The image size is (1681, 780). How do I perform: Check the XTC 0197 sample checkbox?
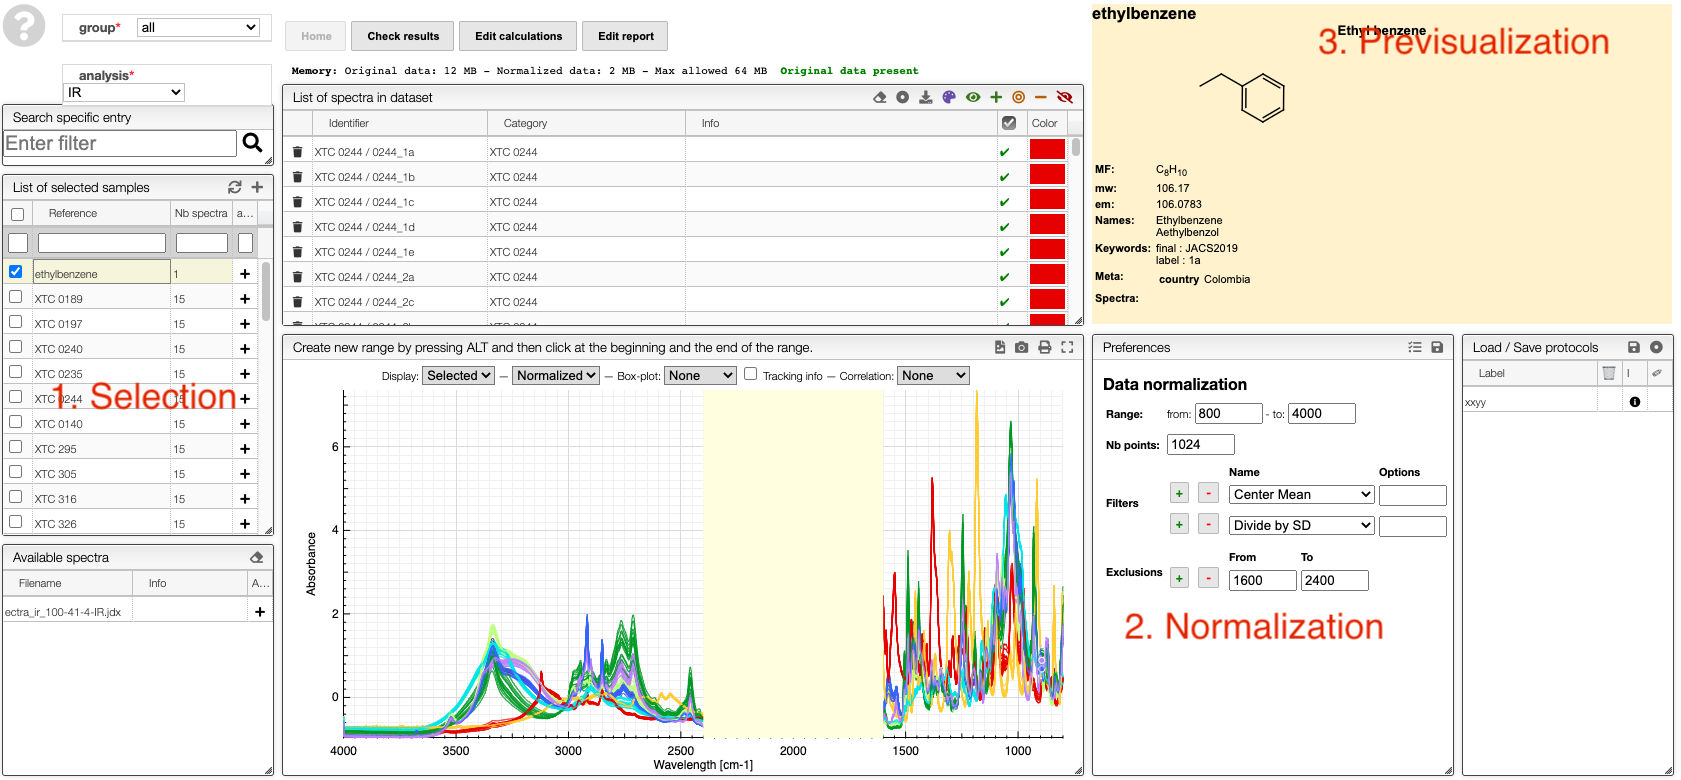16,321
